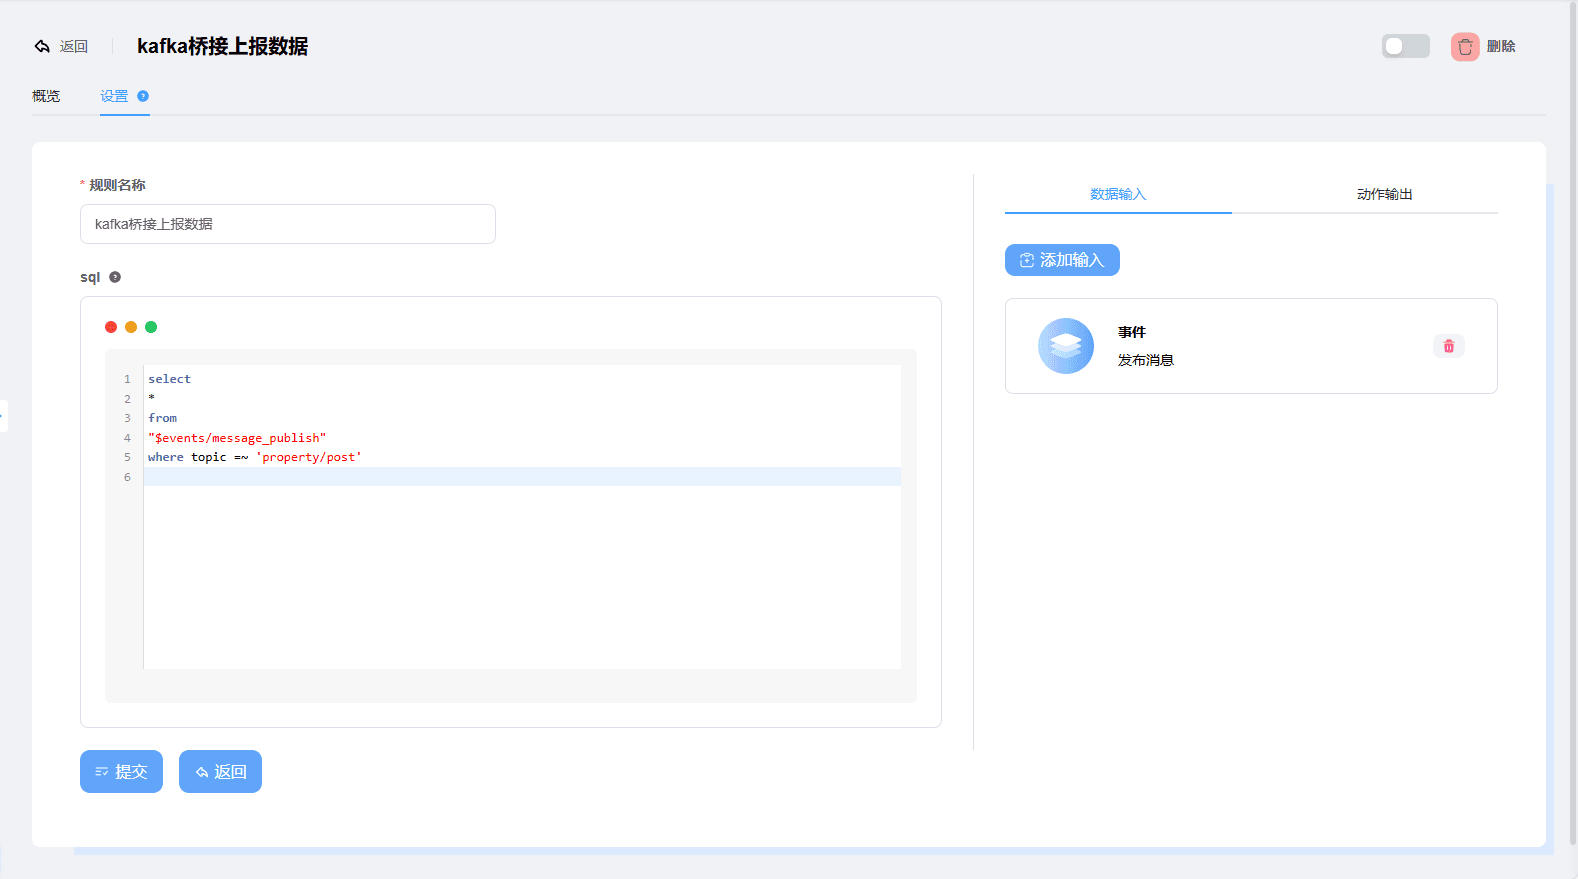Click the layered event icon on 事件 card
The width and height of the screenshot is (1578, 879).
1066,346
